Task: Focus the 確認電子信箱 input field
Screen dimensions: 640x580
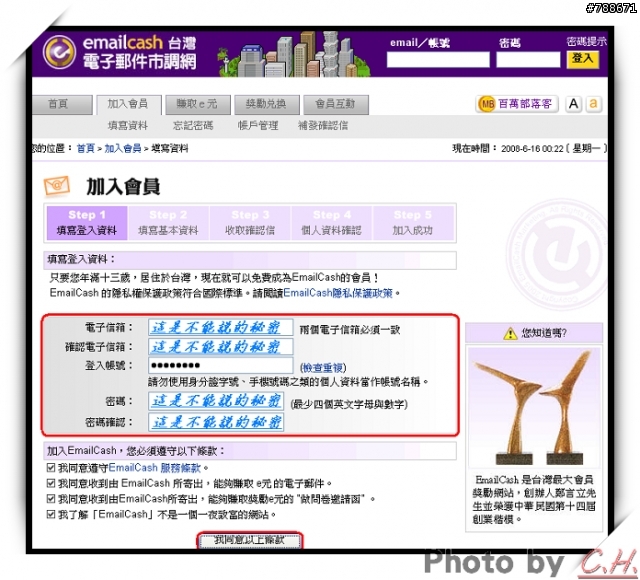Action: [220, 347]
